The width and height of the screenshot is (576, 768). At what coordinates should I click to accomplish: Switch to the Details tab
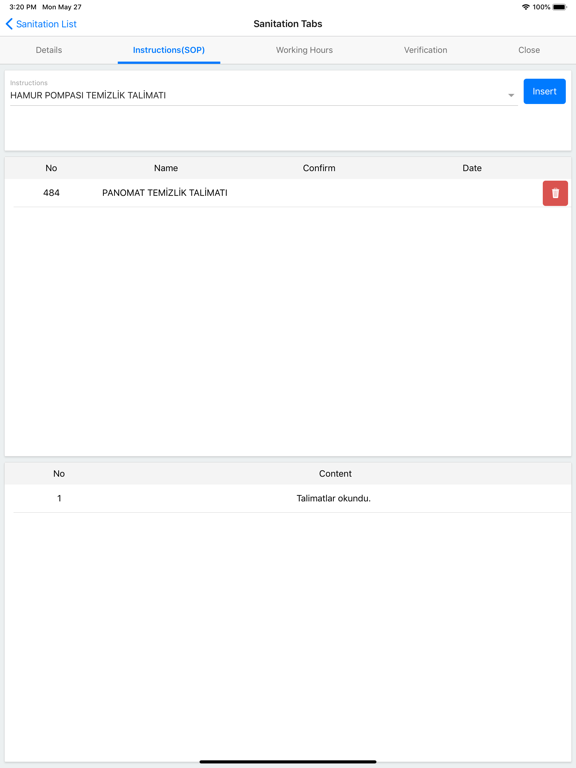[49, 50]
